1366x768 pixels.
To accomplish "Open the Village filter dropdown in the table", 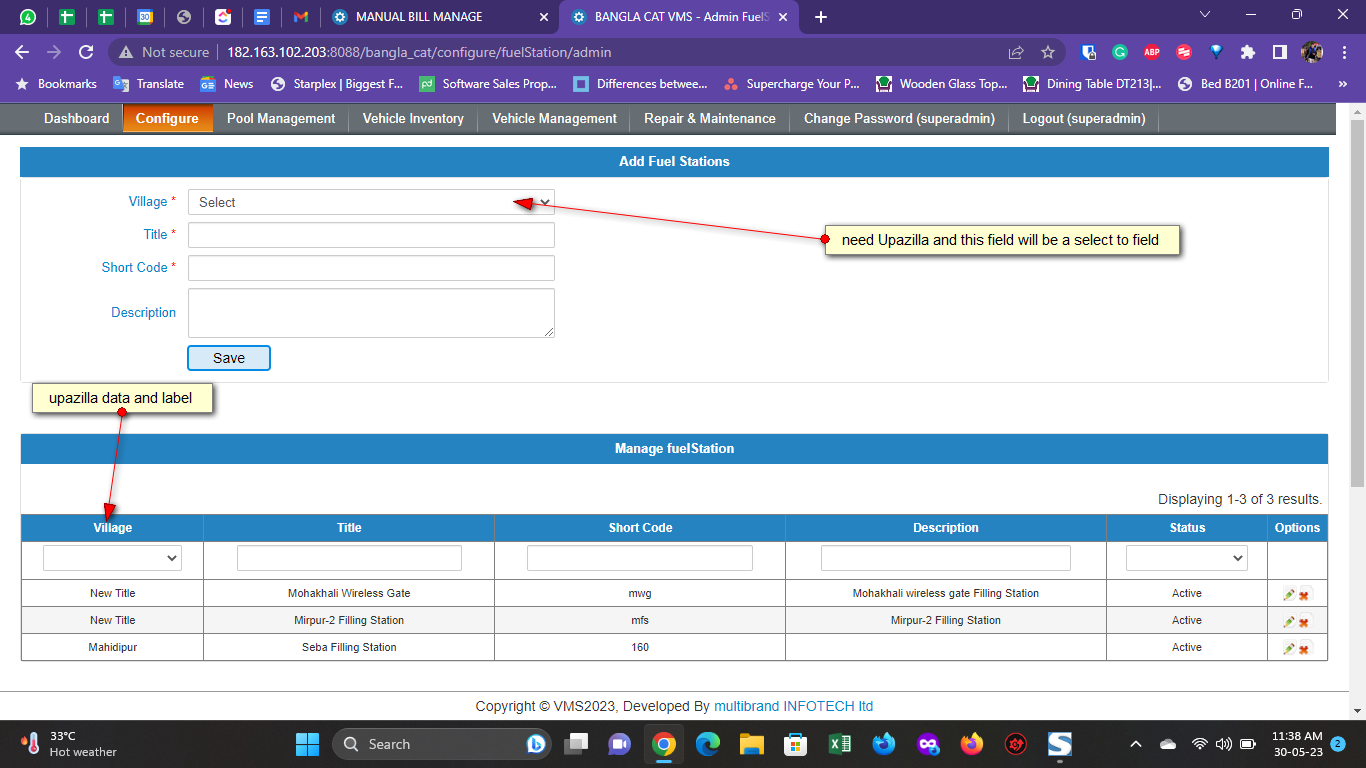I will click(x=112, y=558).
